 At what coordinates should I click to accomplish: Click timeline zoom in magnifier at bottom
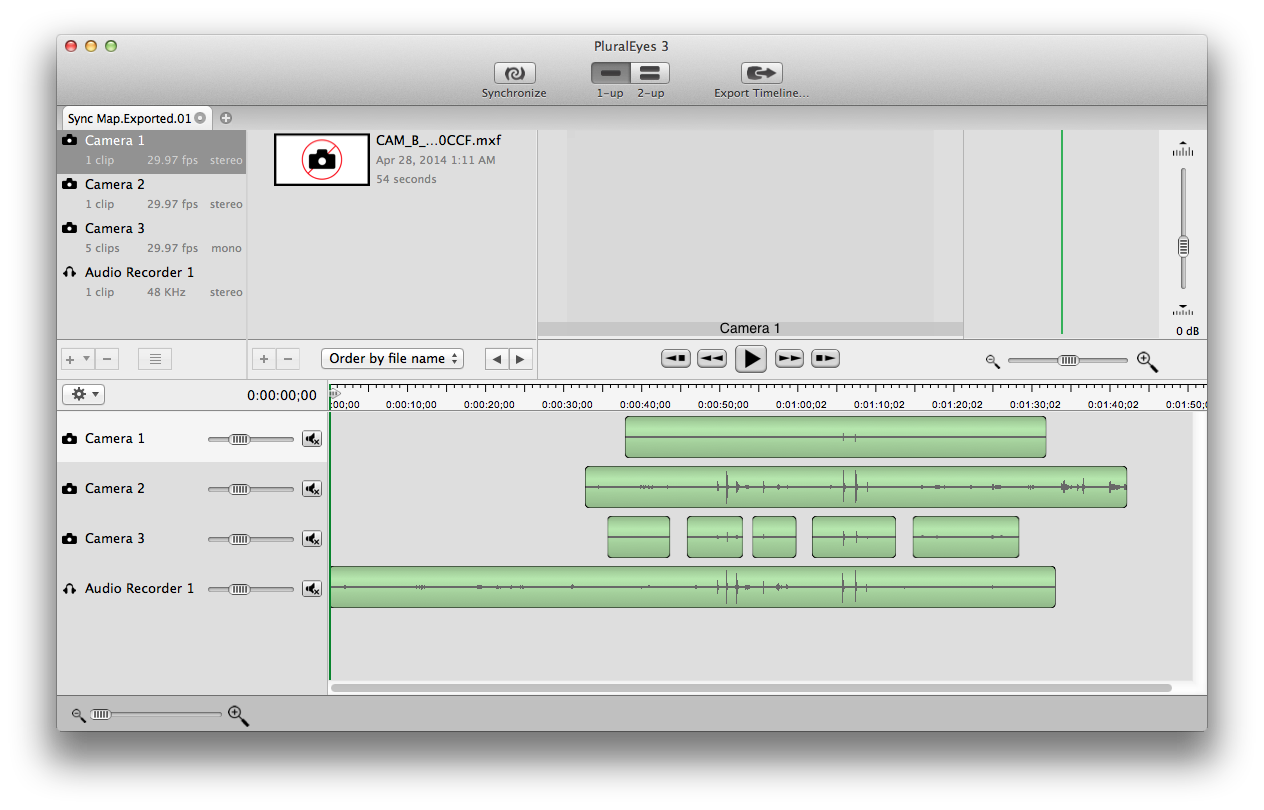click(238, 716)
